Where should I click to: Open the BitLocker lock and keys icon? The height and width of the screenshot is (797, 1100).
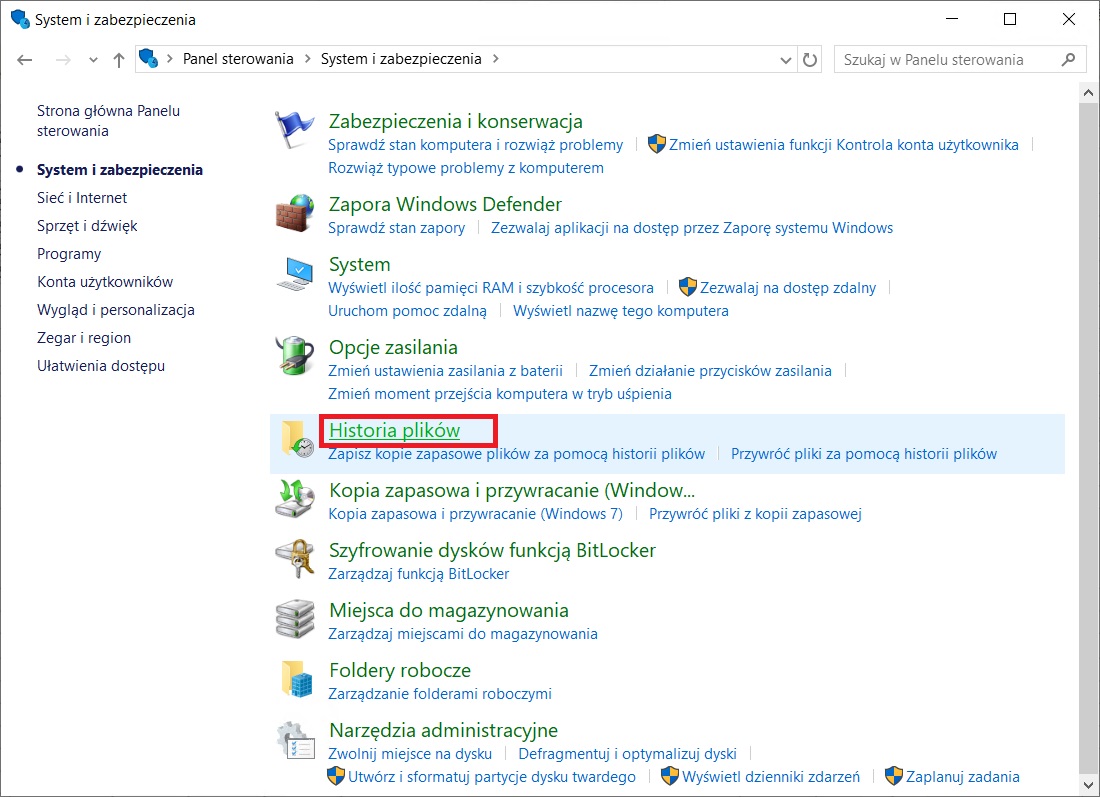[x=295, y=559]
